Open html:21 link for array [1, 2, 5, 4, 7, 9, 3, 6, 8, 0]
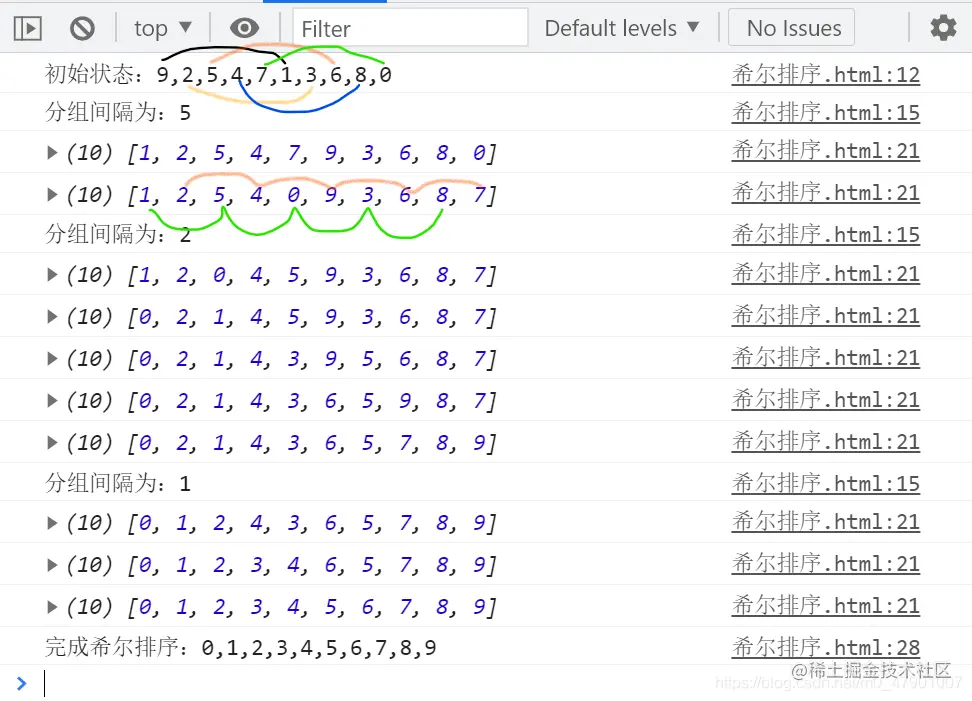The image size is (972, 701). click(826, 151)
